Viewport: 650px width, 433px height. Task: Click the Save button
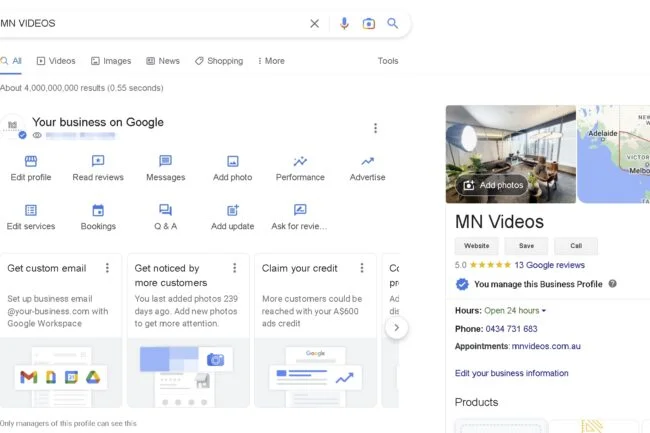coord(526,246)
